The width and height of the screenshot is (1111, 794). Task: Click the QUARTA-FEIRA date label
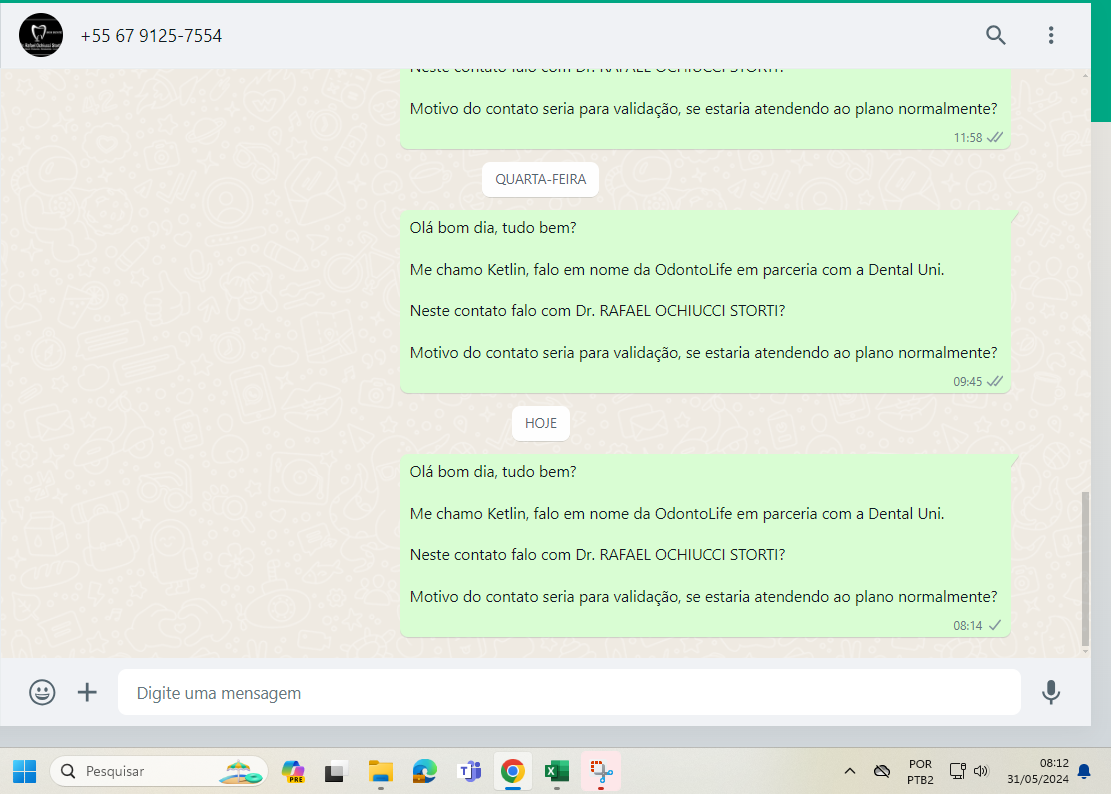[540, 179]
